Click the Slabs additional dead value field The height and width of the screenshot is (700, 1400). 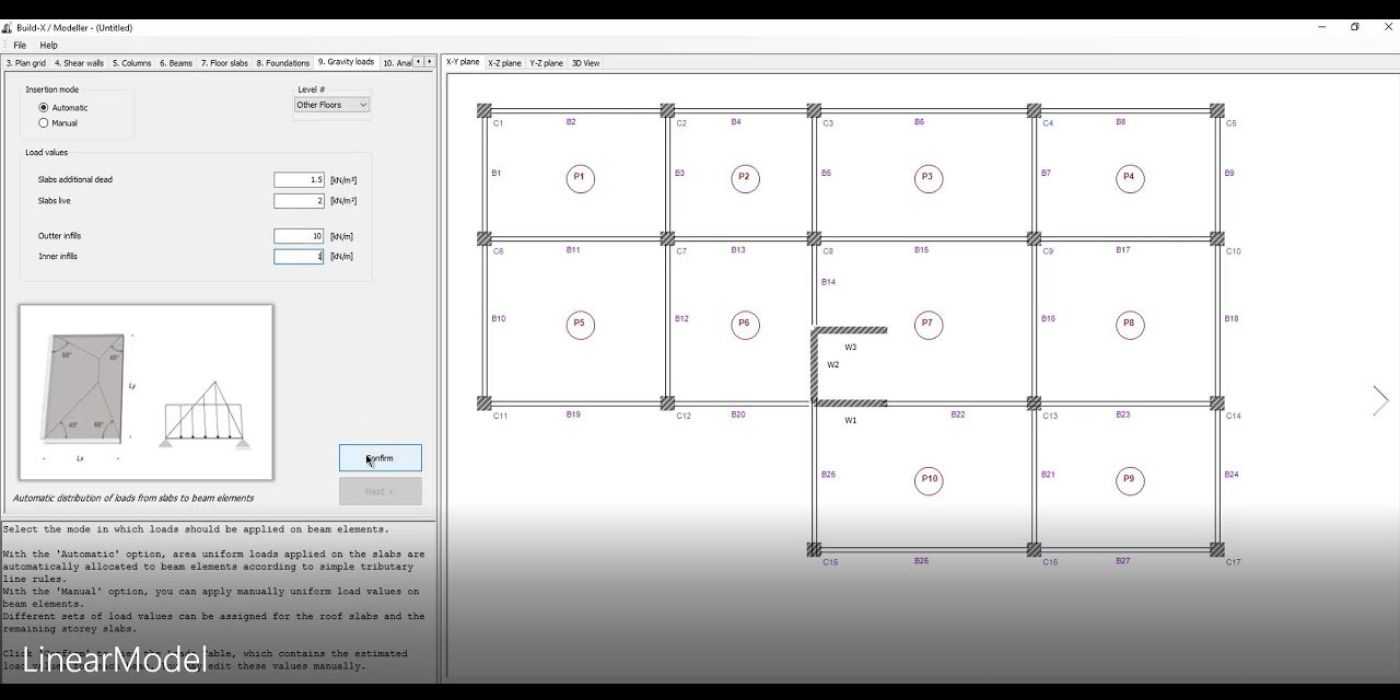tap(299, 180)
